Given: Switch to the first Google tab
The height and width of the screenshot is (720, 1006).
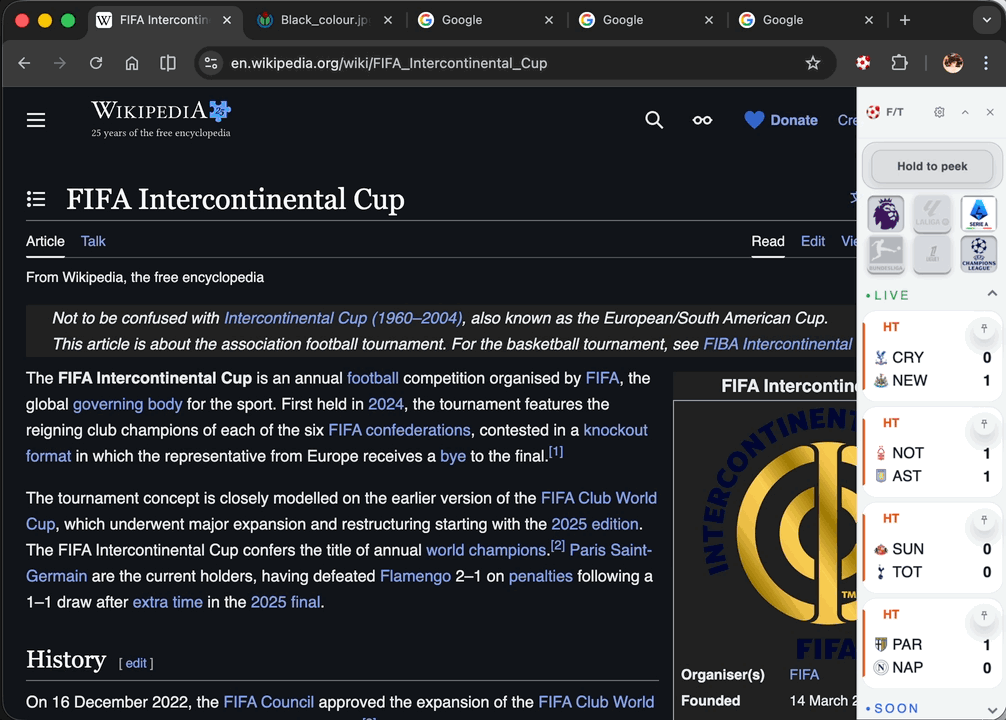Looking at the screenshot, I should pos(485,20).
